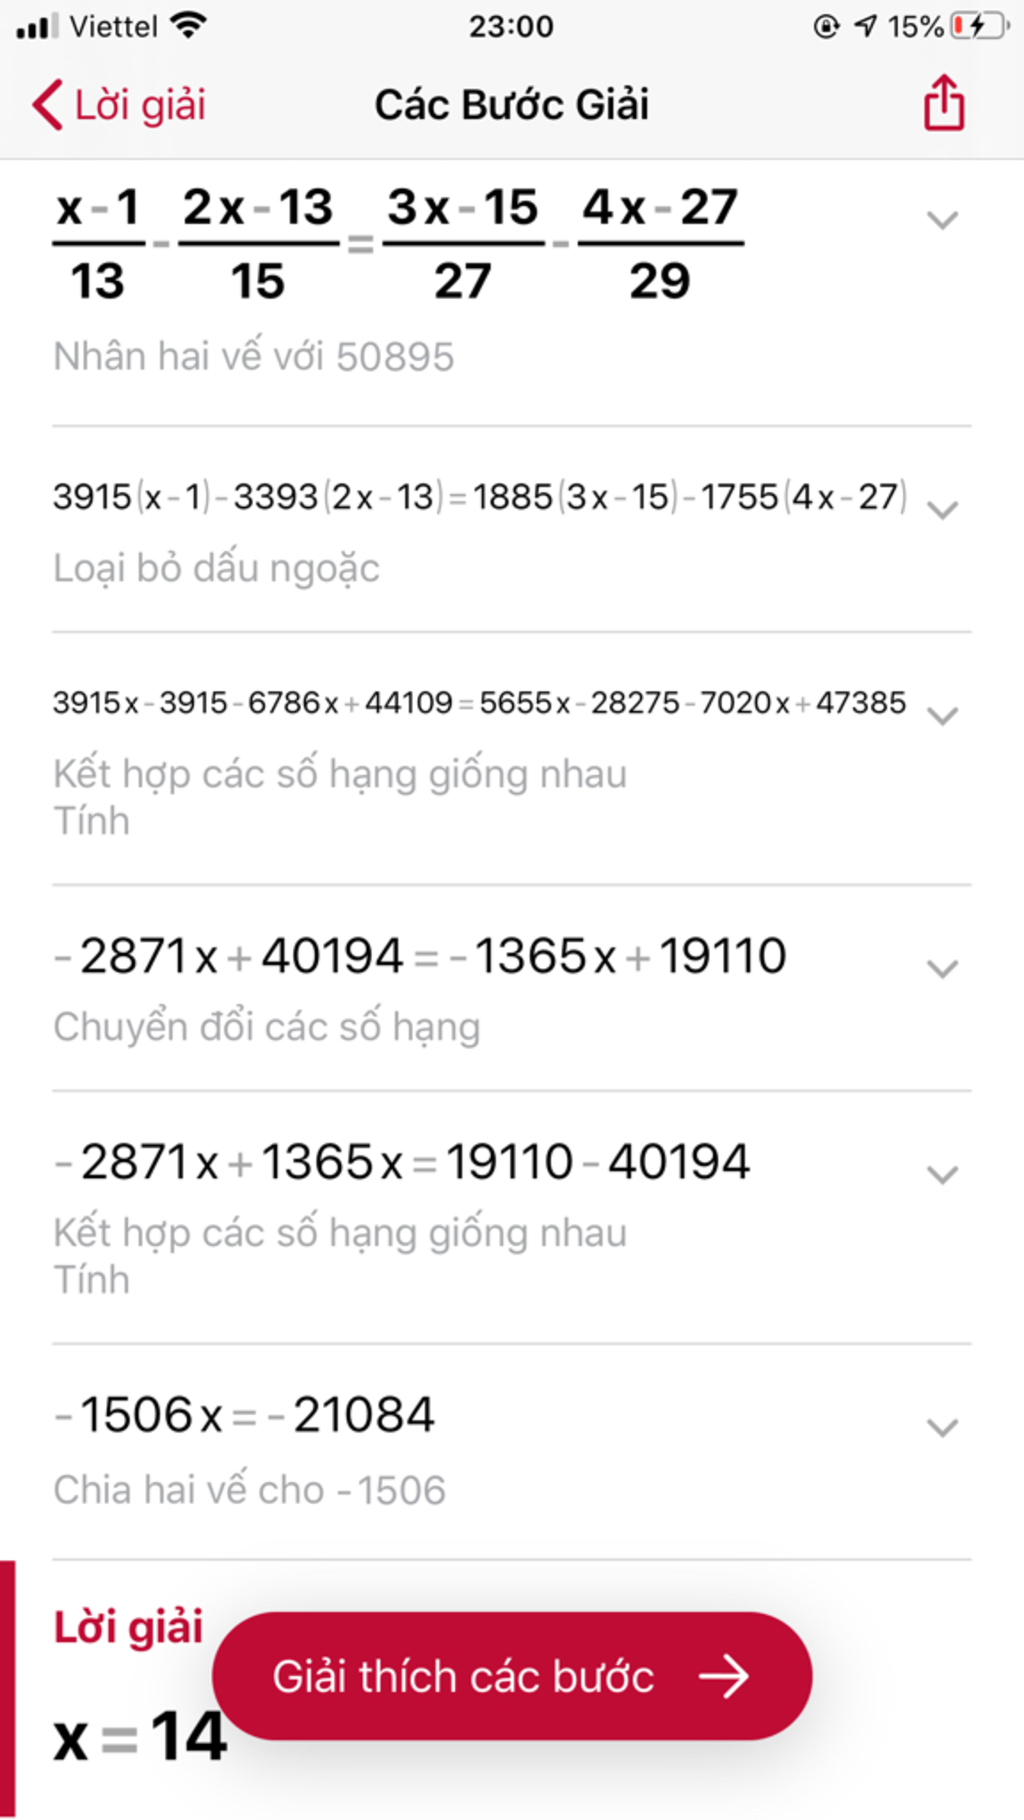Screen dimensions: 1024x1820
Task: Tap the rotation lock status icon
Action: pos(827,26)
